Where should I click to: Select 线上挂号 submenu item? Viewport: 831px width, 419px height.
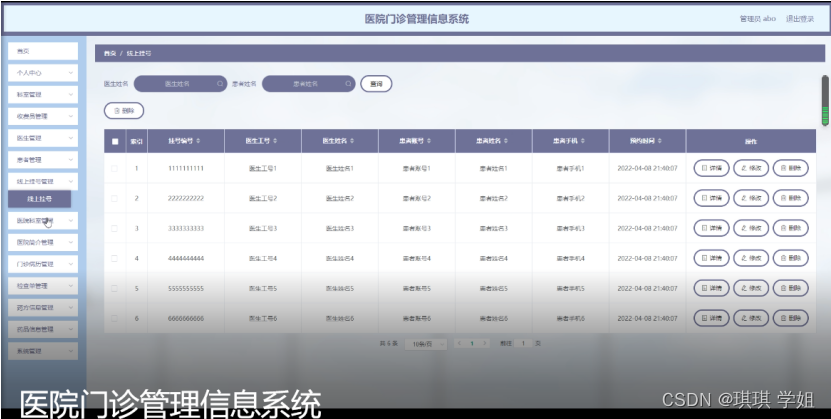click(39, 199)
